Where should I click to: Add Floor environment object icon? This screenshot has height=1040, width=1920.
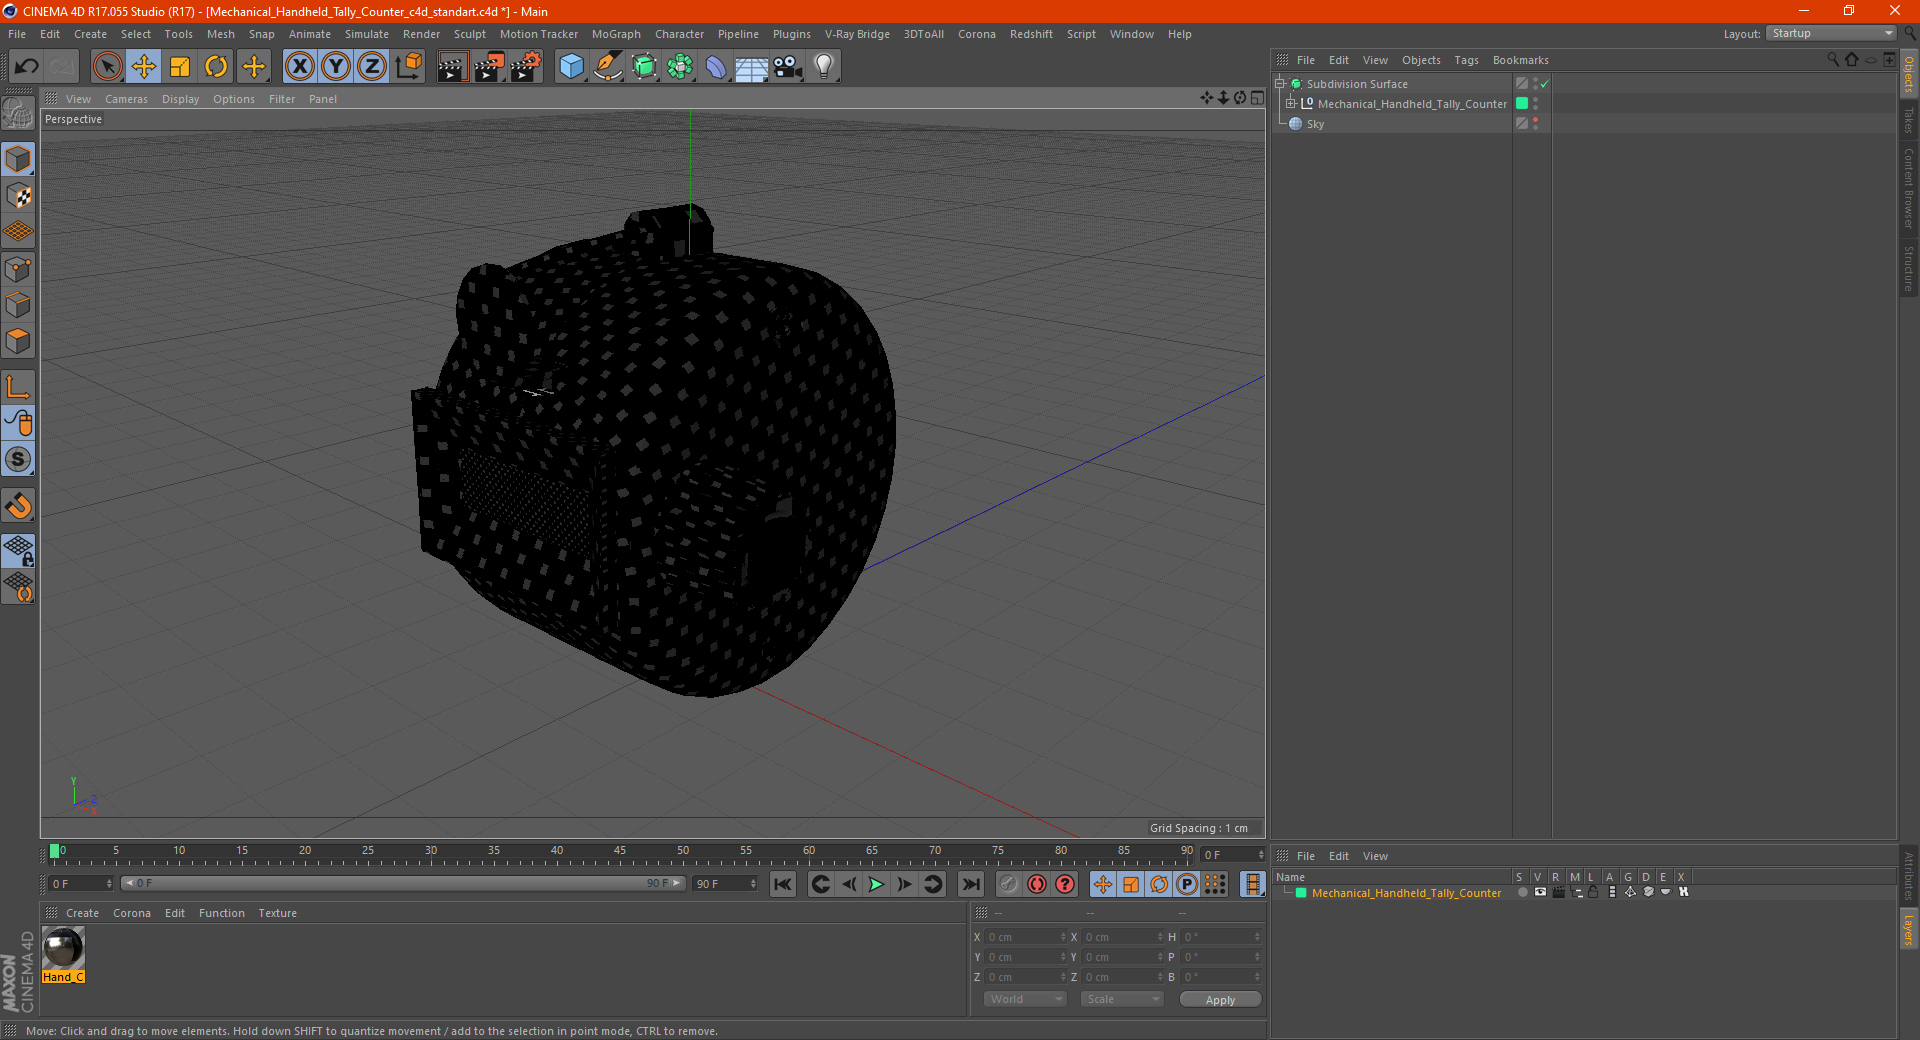pos(751,67)
